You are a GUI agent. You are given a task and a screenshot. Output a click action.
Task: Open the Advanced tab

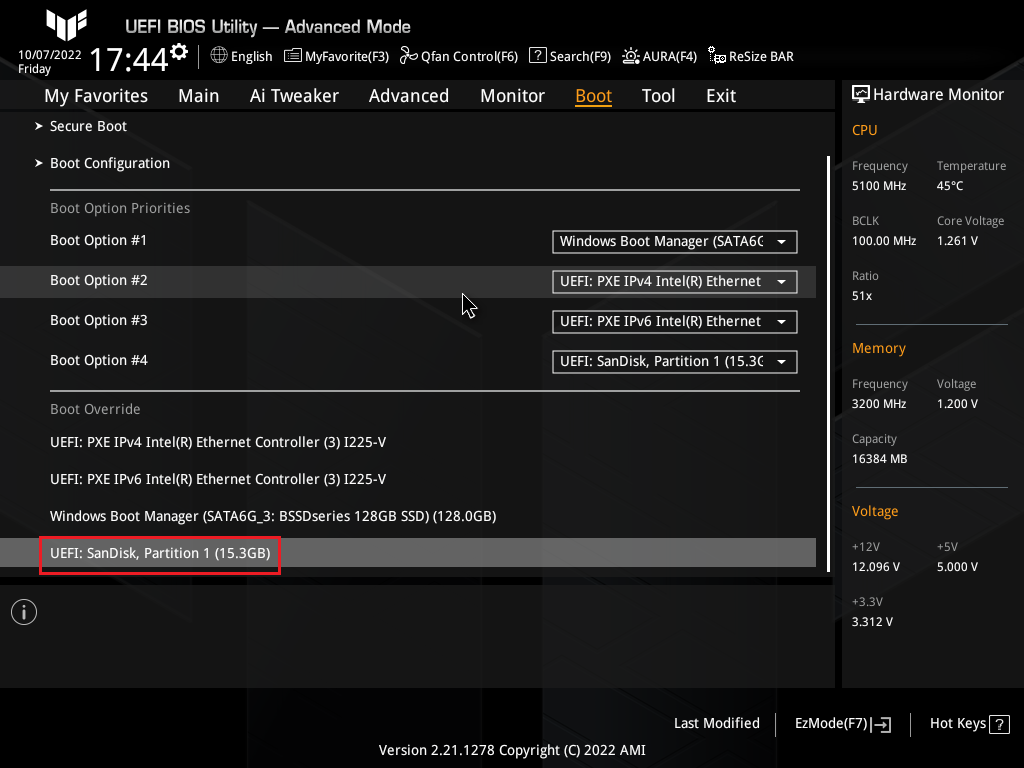point(409,96)
